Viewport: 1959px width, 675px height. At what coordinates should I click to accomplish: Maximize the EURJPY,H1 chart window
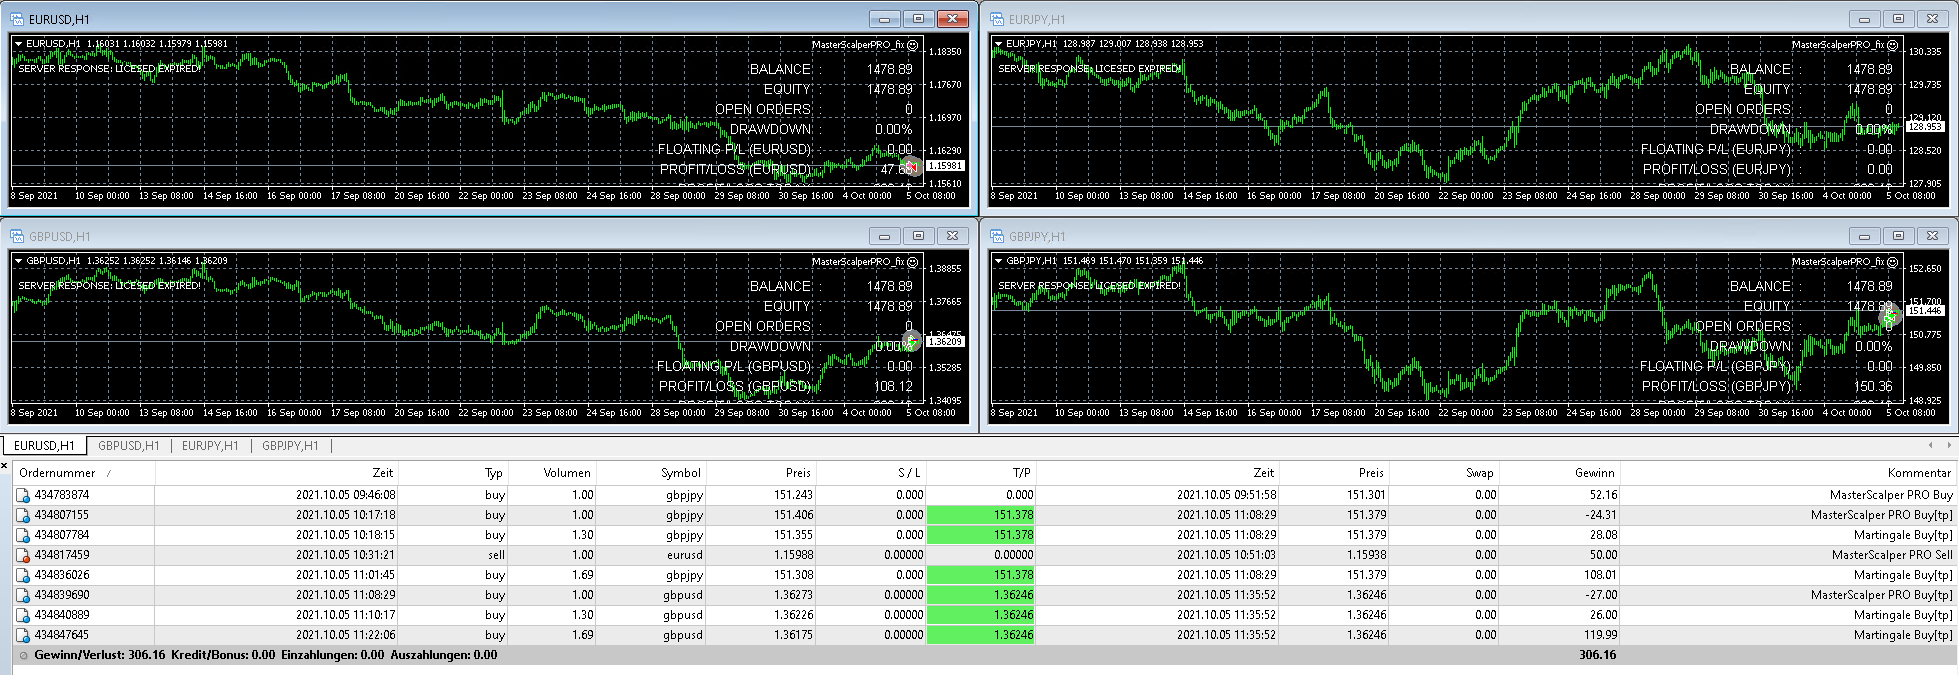coord(1898,19)
